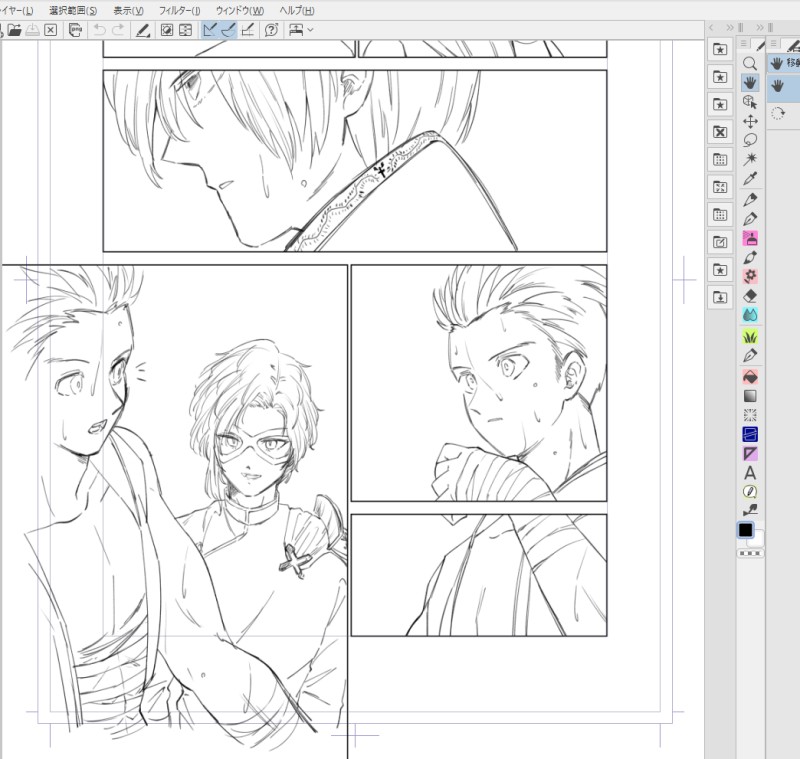Select the Eyedropper tool

749,179
